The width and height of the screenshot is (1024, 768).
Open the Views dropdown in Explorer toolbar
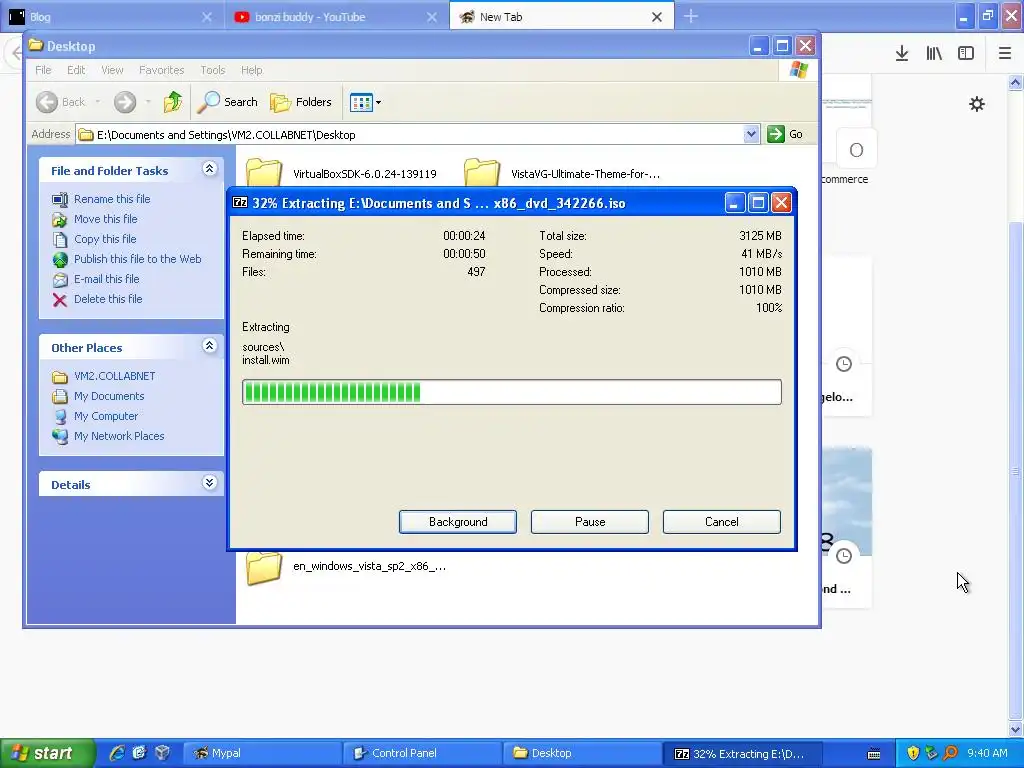(x=365, y=102)
